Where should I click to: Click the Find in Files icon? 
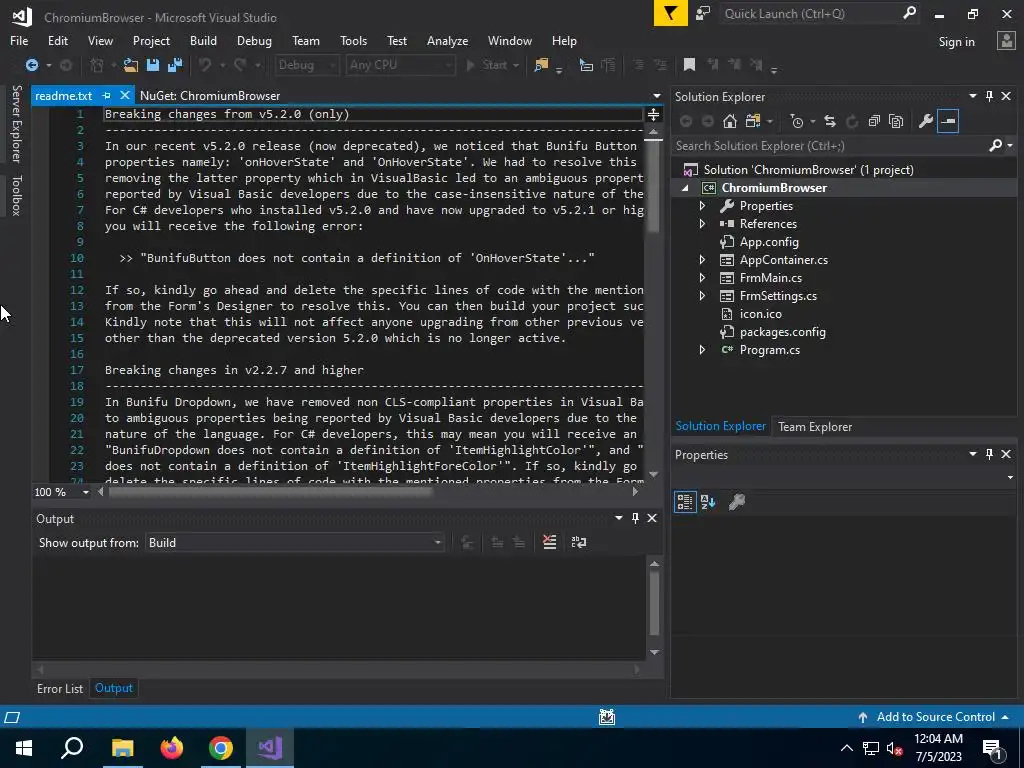541,65
